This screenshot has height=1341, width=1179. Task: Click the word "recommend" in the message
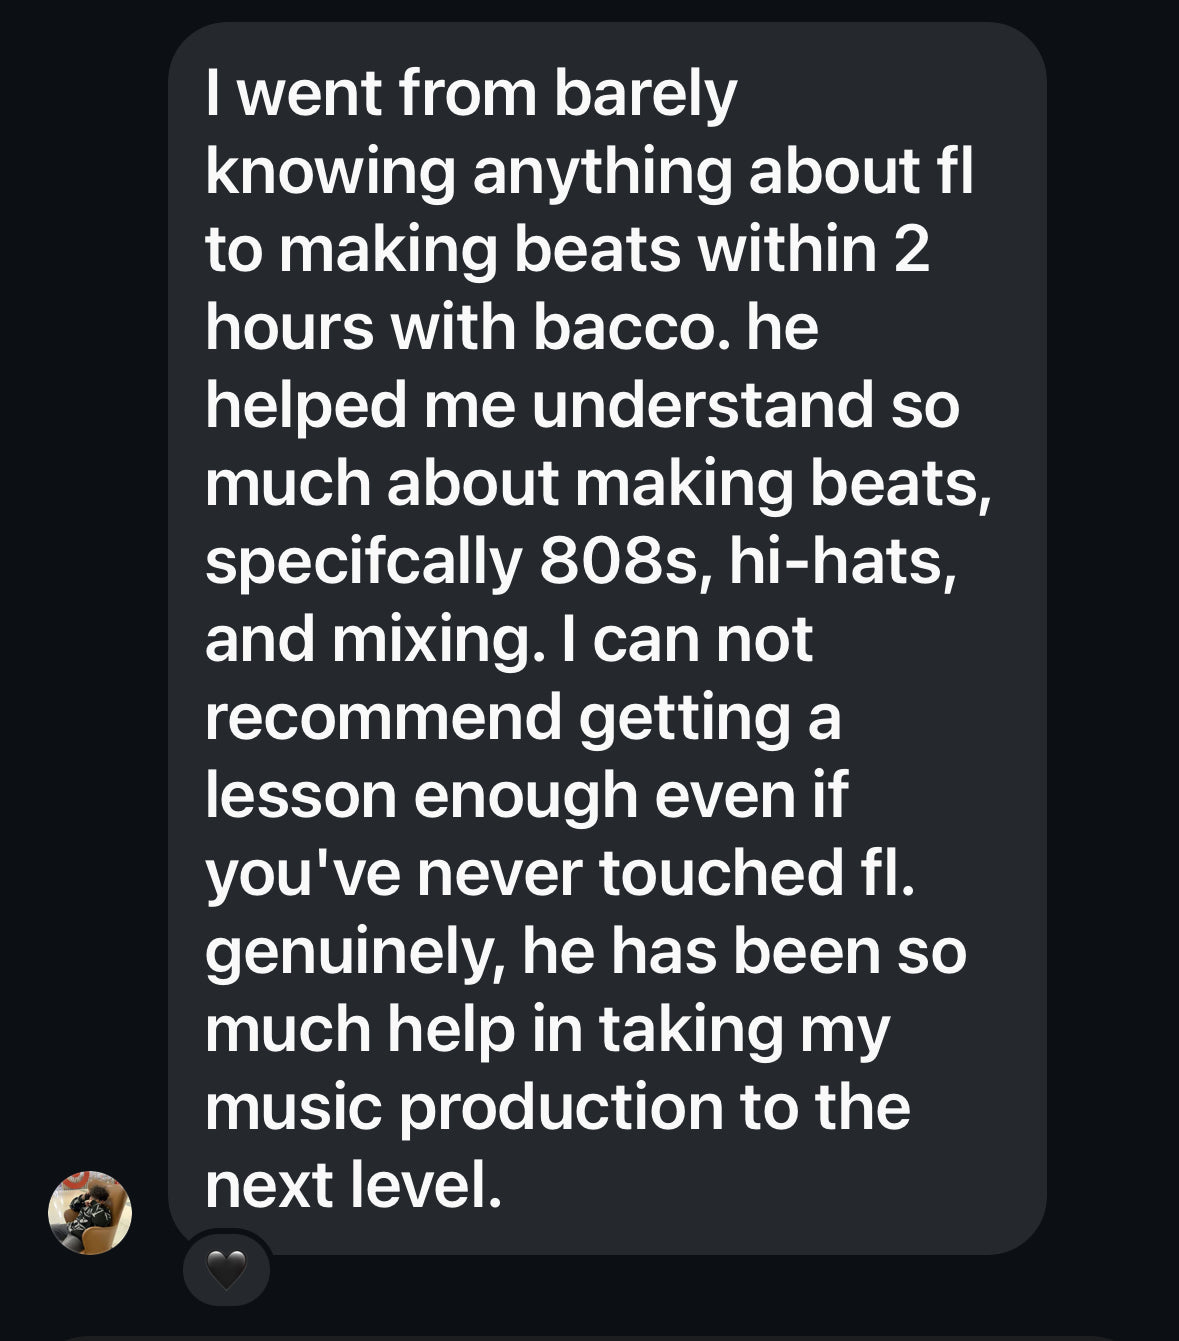pos(383,717)
